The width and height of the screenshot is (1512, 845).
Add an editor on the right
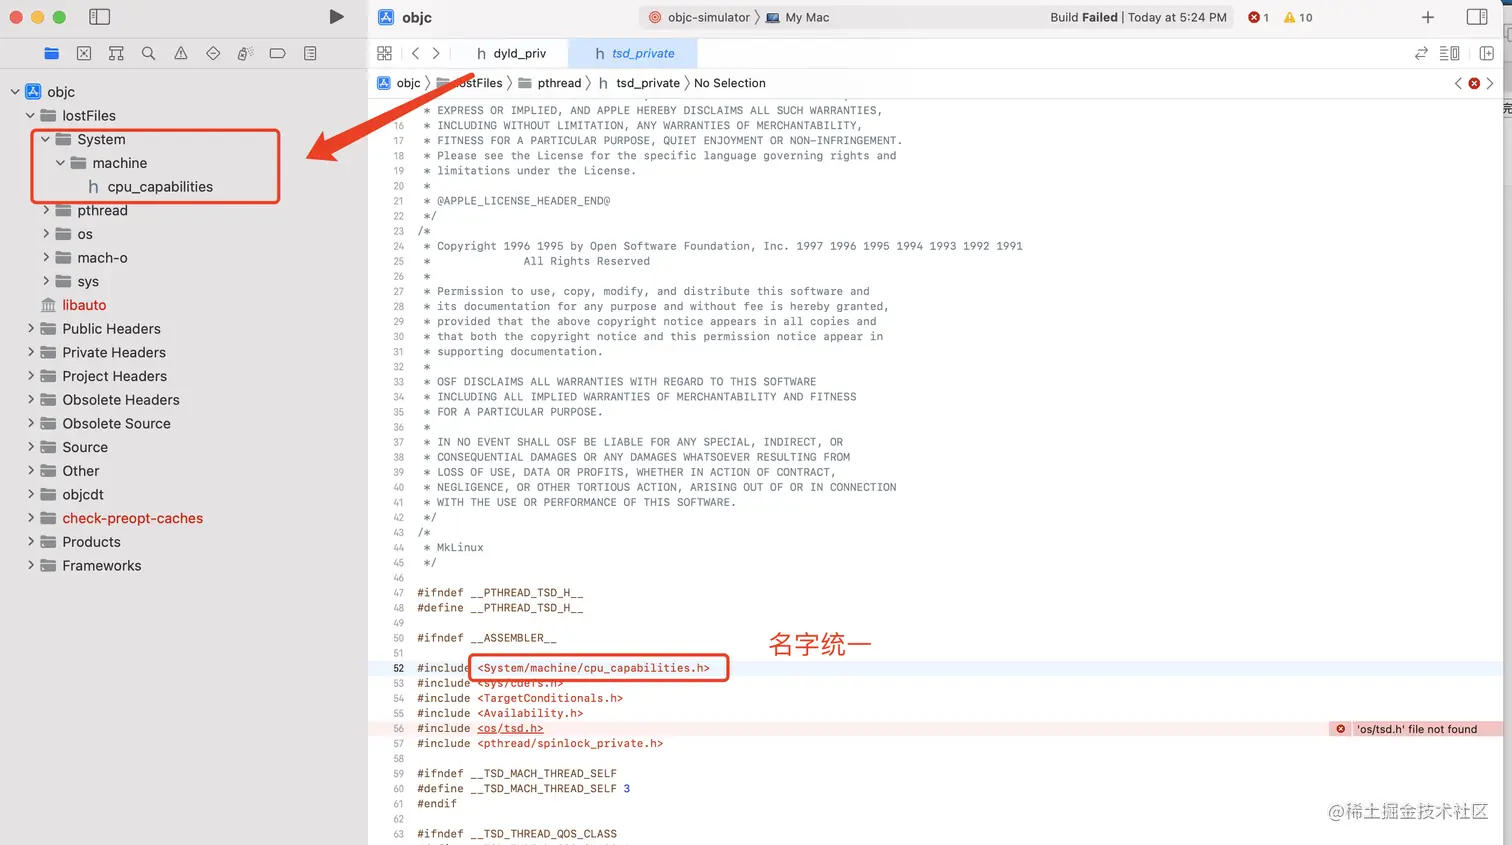point(1487,53)
